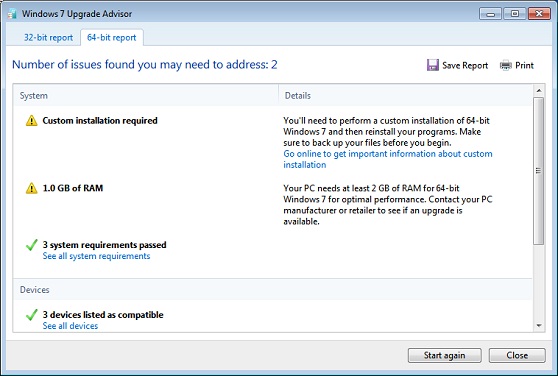Click the printer icon next to Print

click(505, 65)
